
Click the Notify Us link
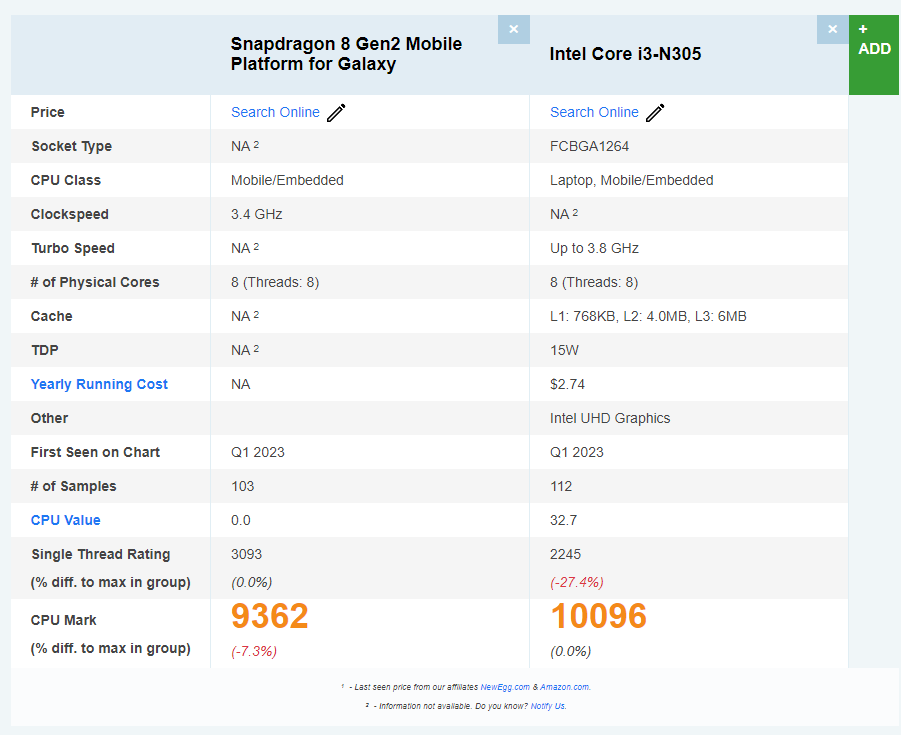(548, 706)
